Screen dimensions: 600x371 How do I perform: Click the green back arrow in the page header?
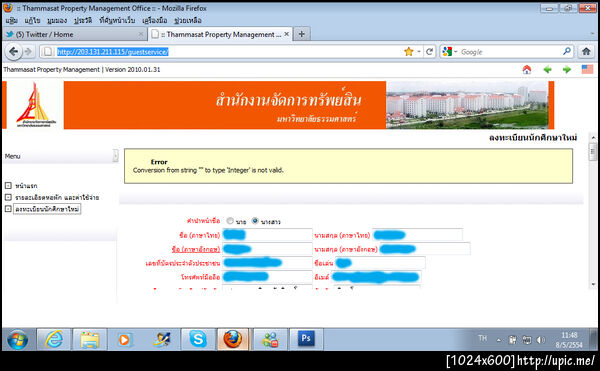(x=547, y=70)
